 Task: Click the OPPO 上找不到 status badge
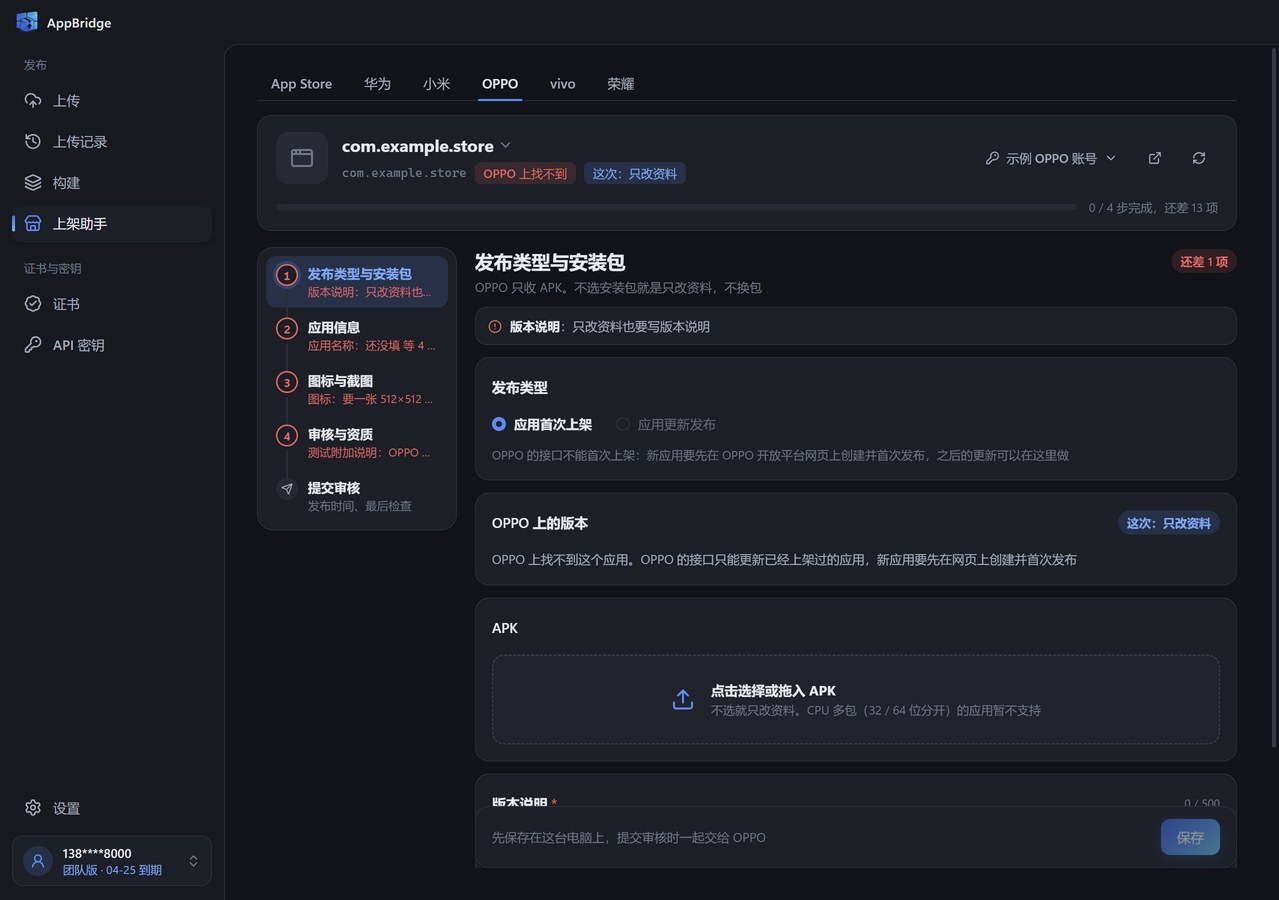click(x=525, y=174)
